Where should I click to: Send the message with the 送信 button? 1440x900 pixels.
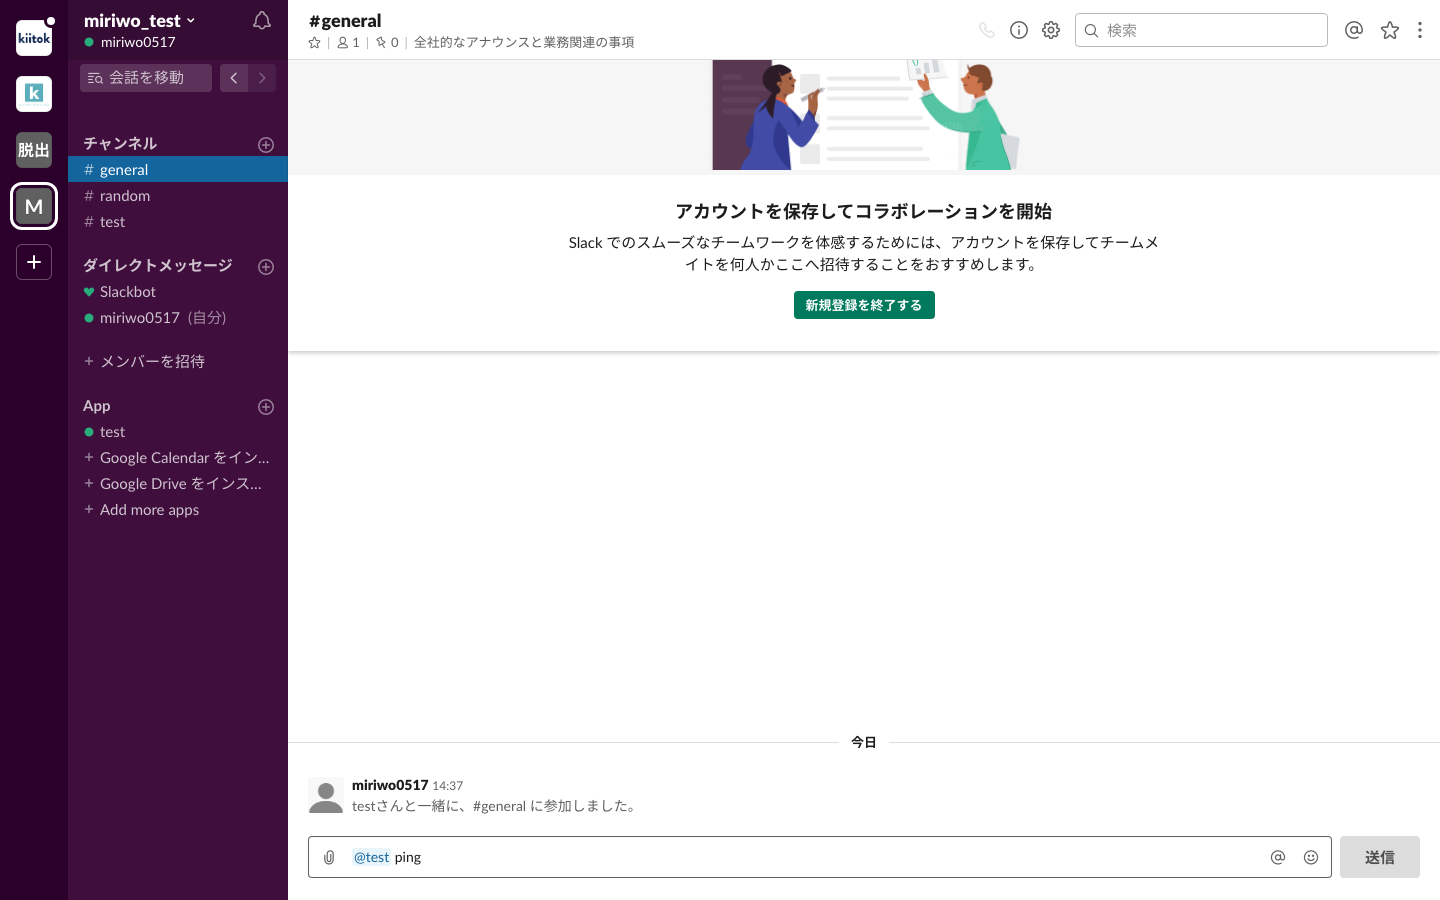tap(1380, 857)
